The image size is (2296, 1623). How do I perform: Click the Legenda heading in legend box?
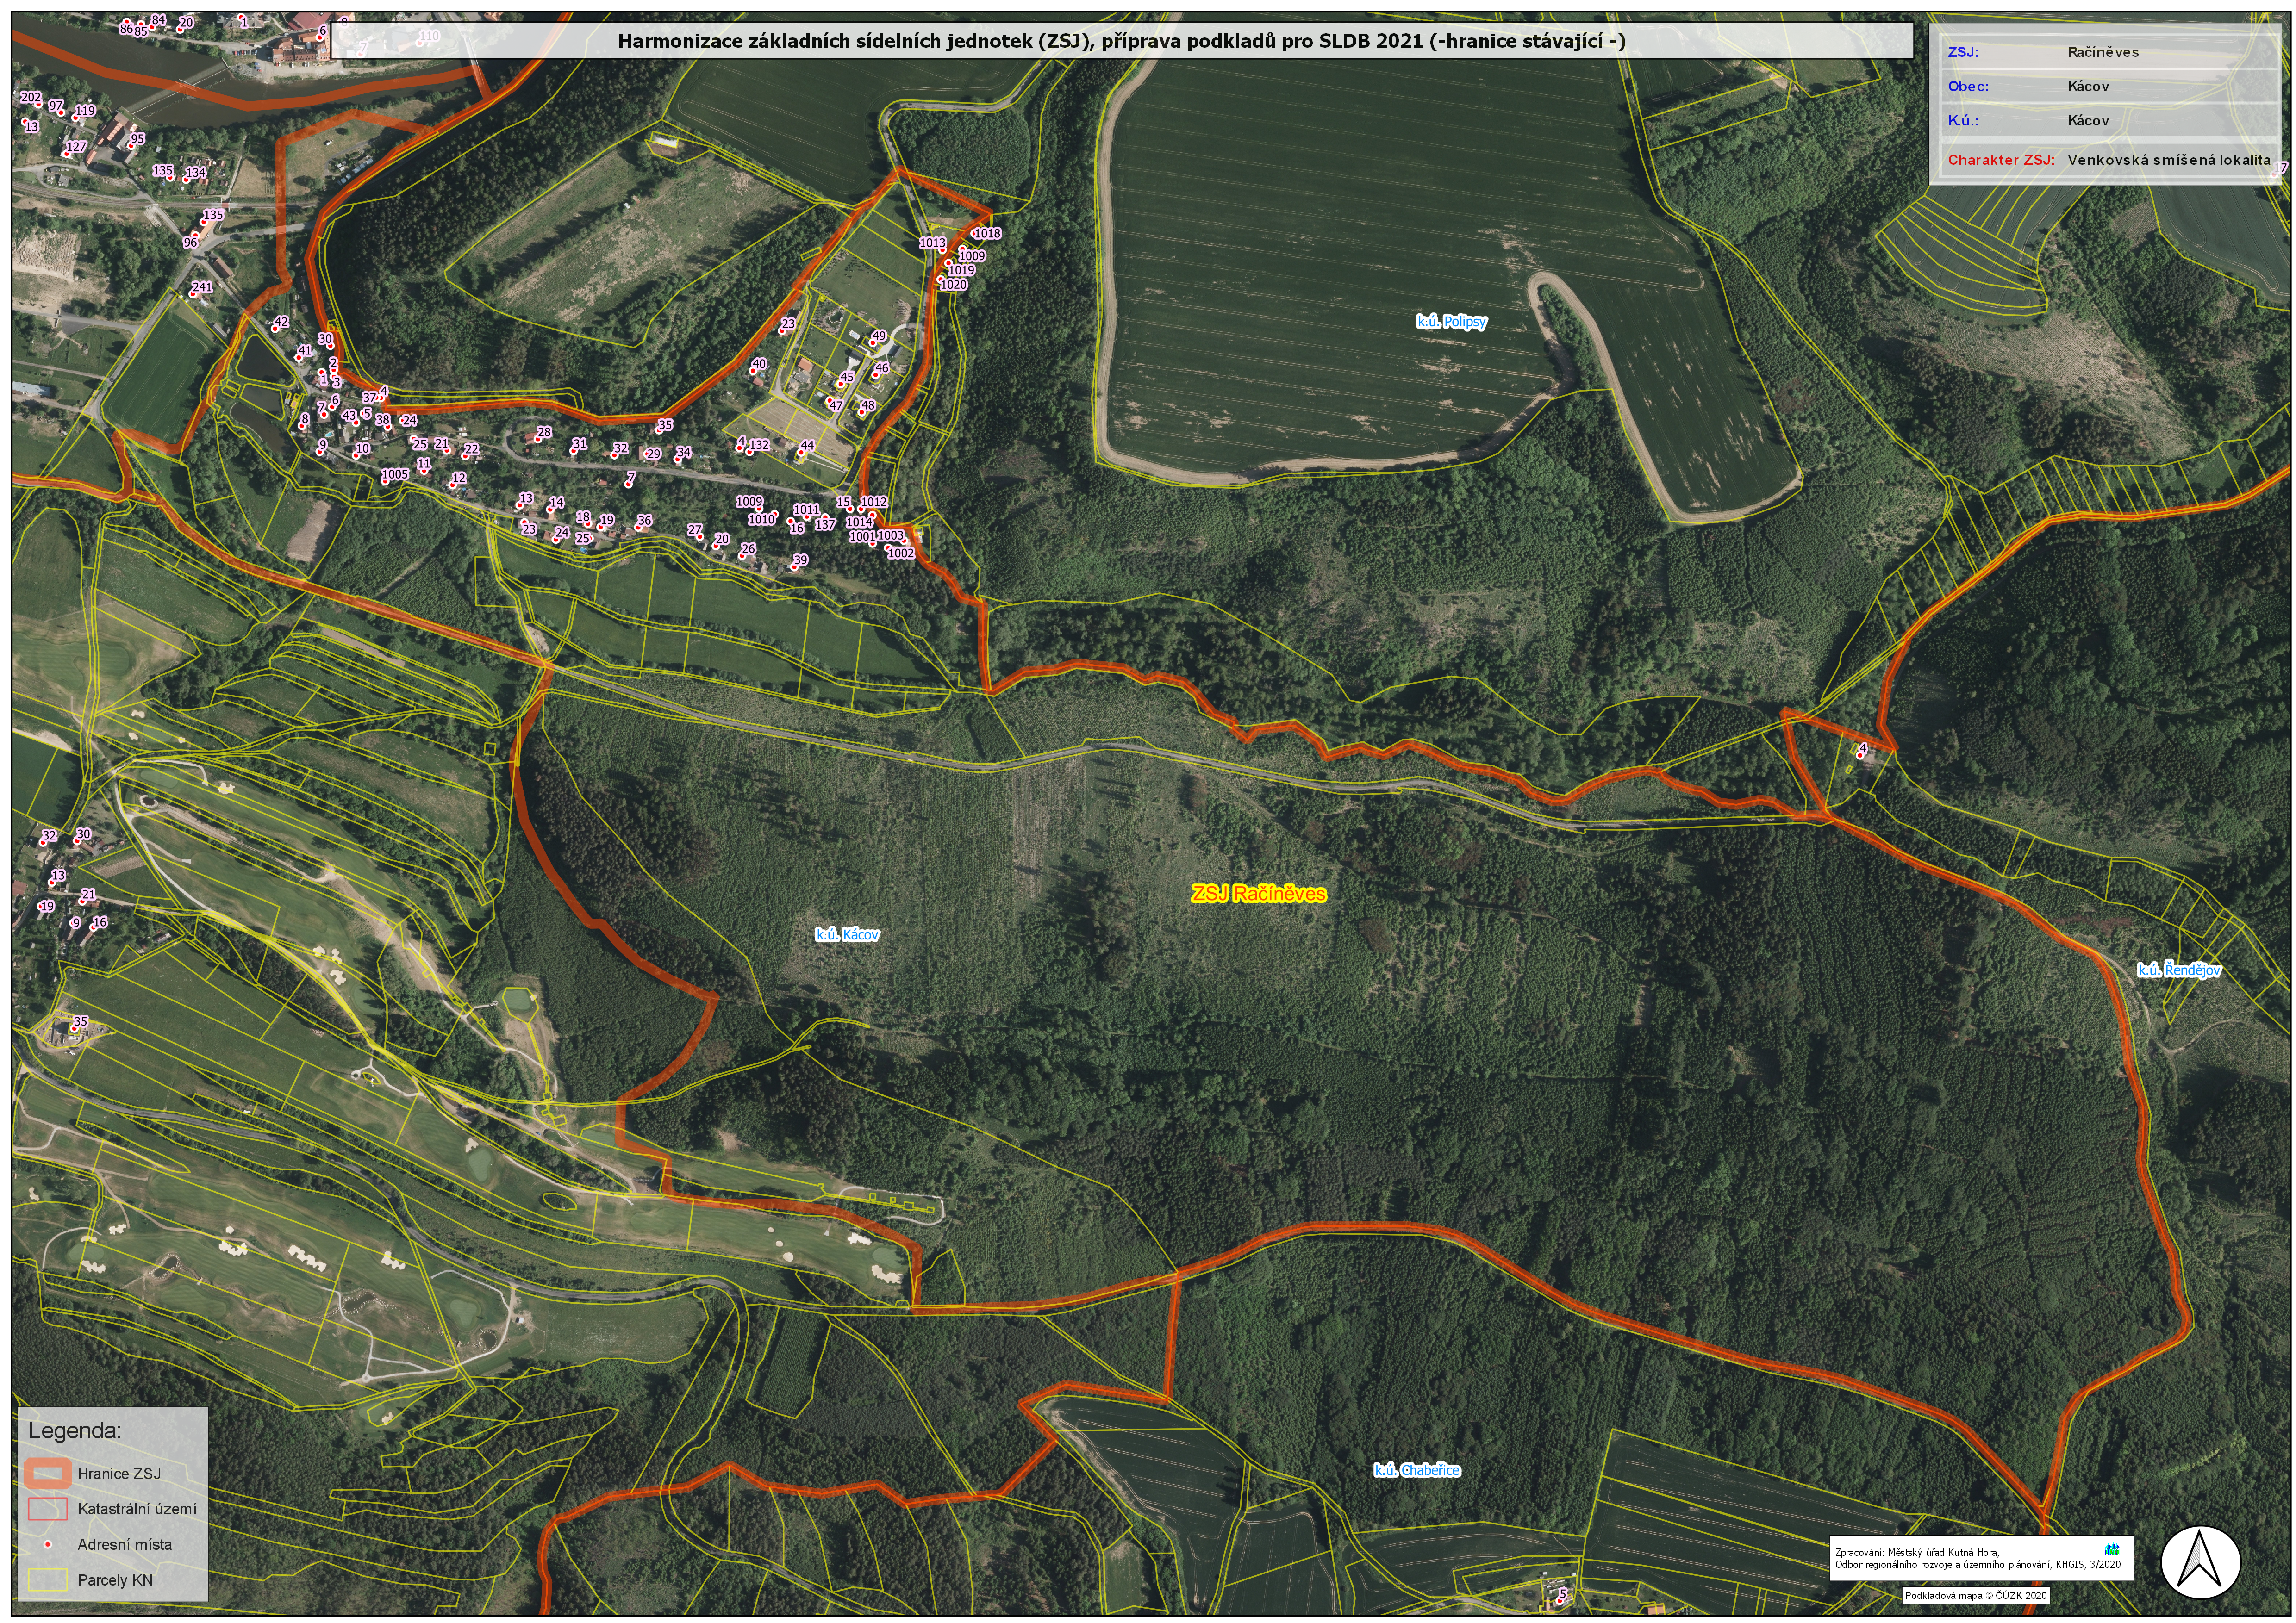74,1430
